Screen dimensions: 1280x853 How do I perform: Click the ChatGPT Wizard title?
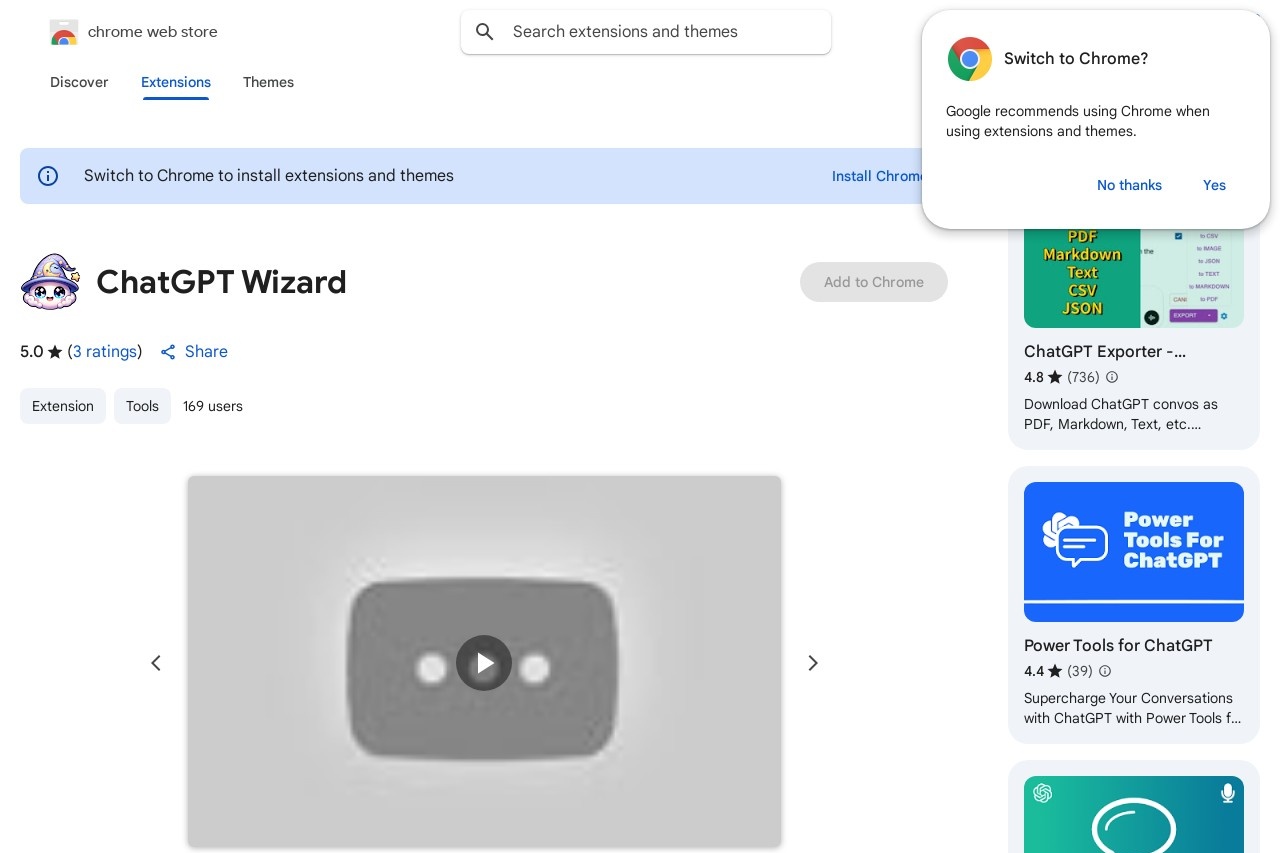[221, 282]
